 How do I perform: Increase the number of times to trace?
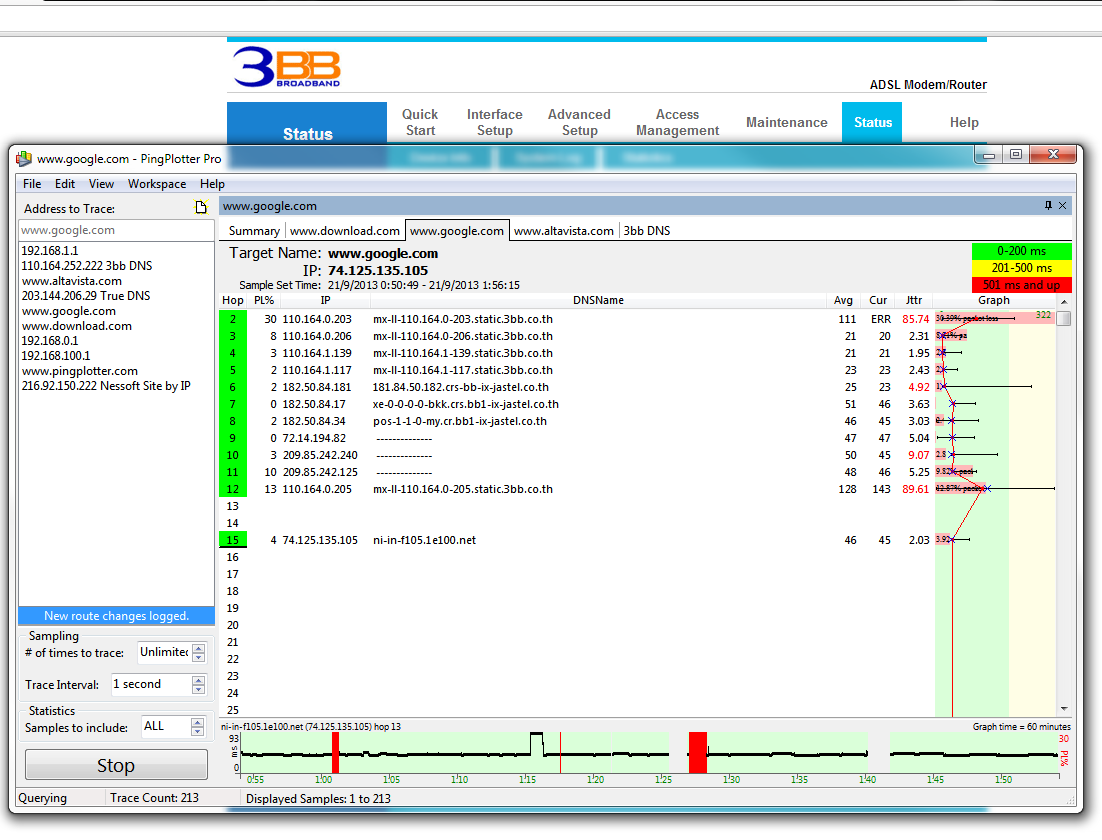click(199, 648)
